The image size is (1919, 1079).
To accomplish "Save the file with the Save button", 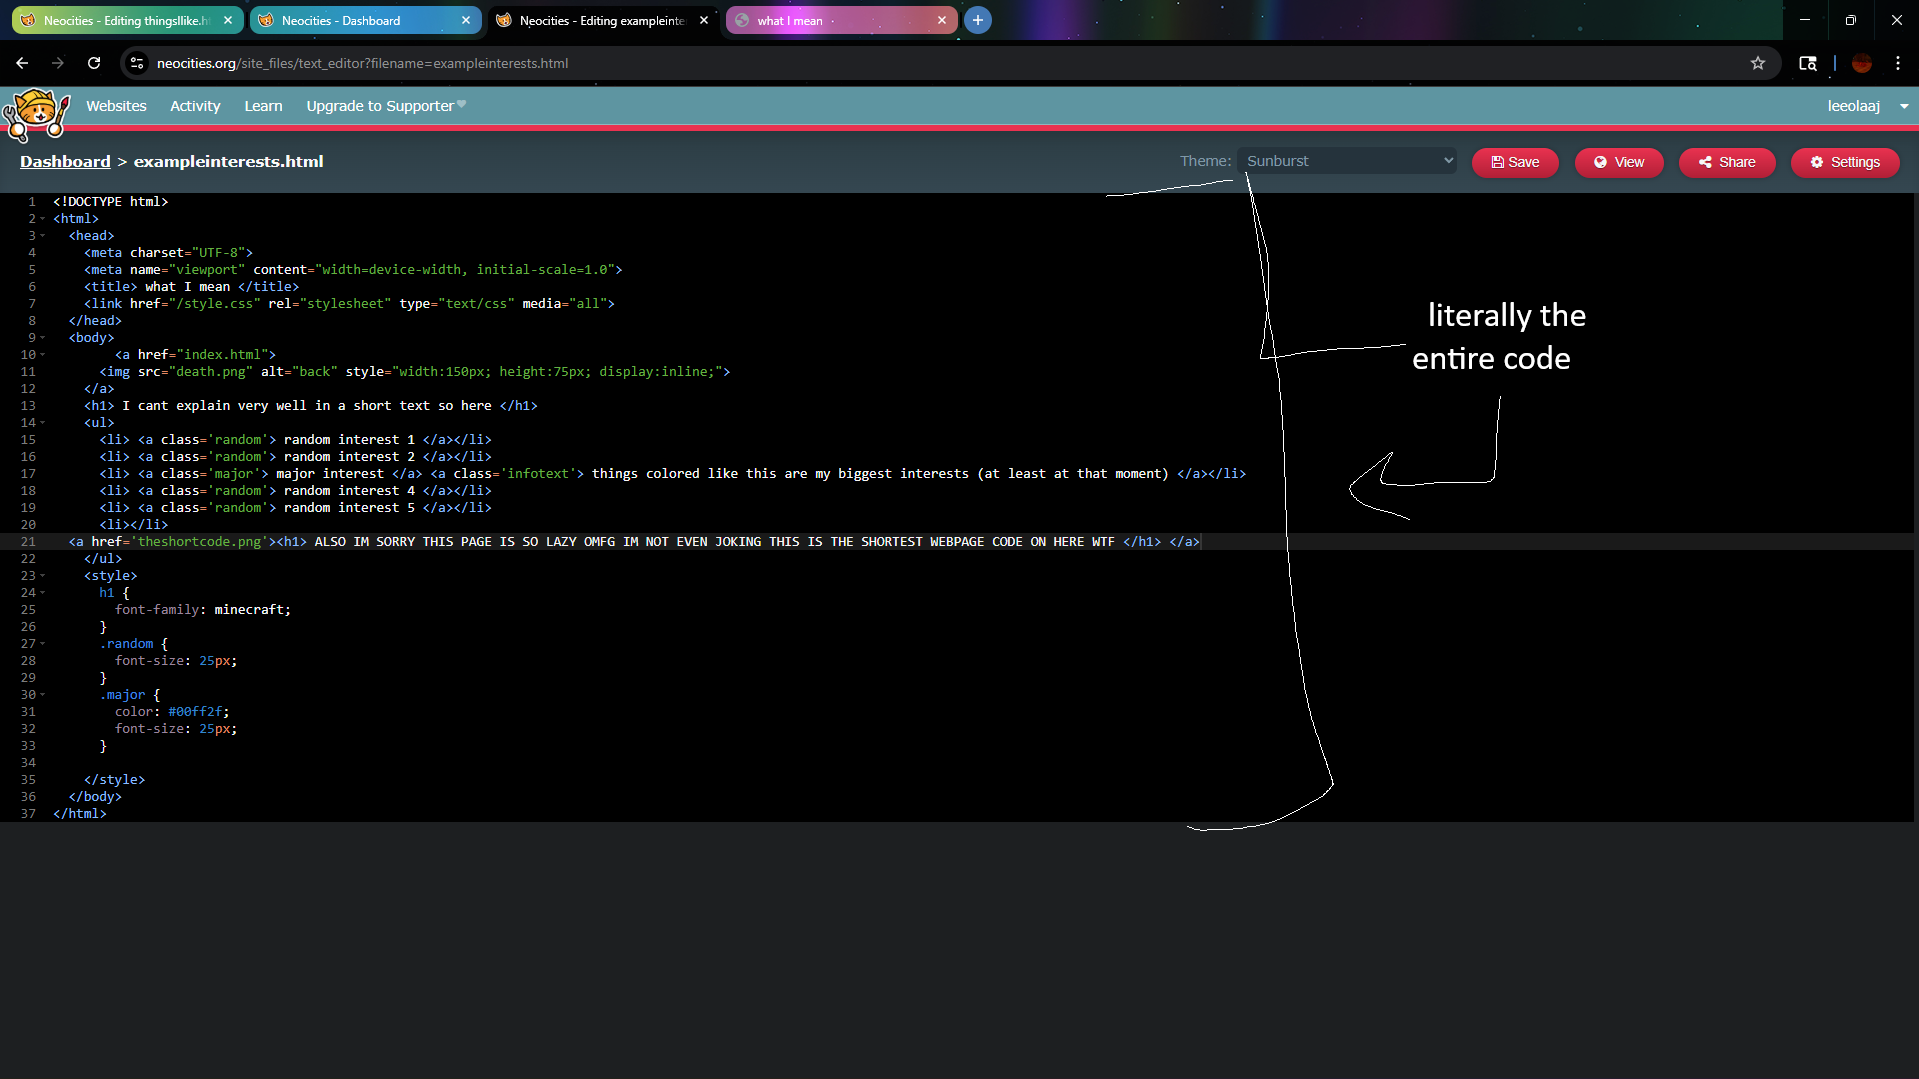I will (x=1514, y=162).
